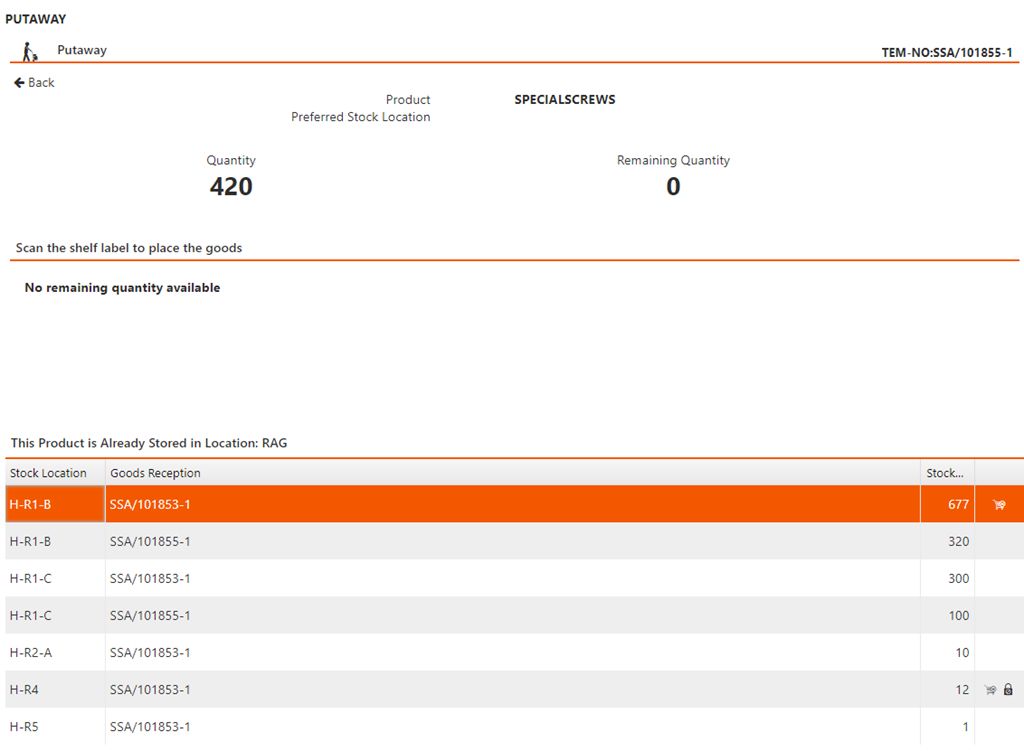Click the TEM-NO:SSA/101855-1 reference text

947,53
